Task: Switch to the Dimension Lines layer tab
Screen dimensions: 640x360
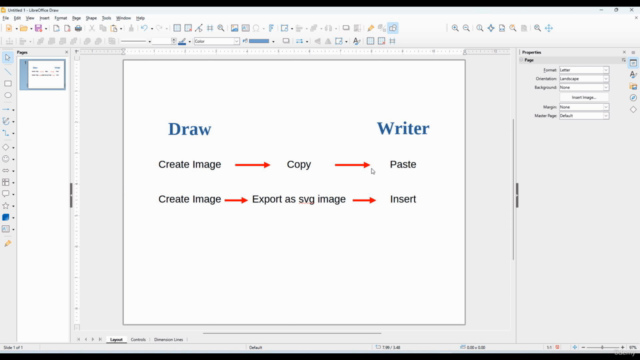Action: tap(168, 340)
